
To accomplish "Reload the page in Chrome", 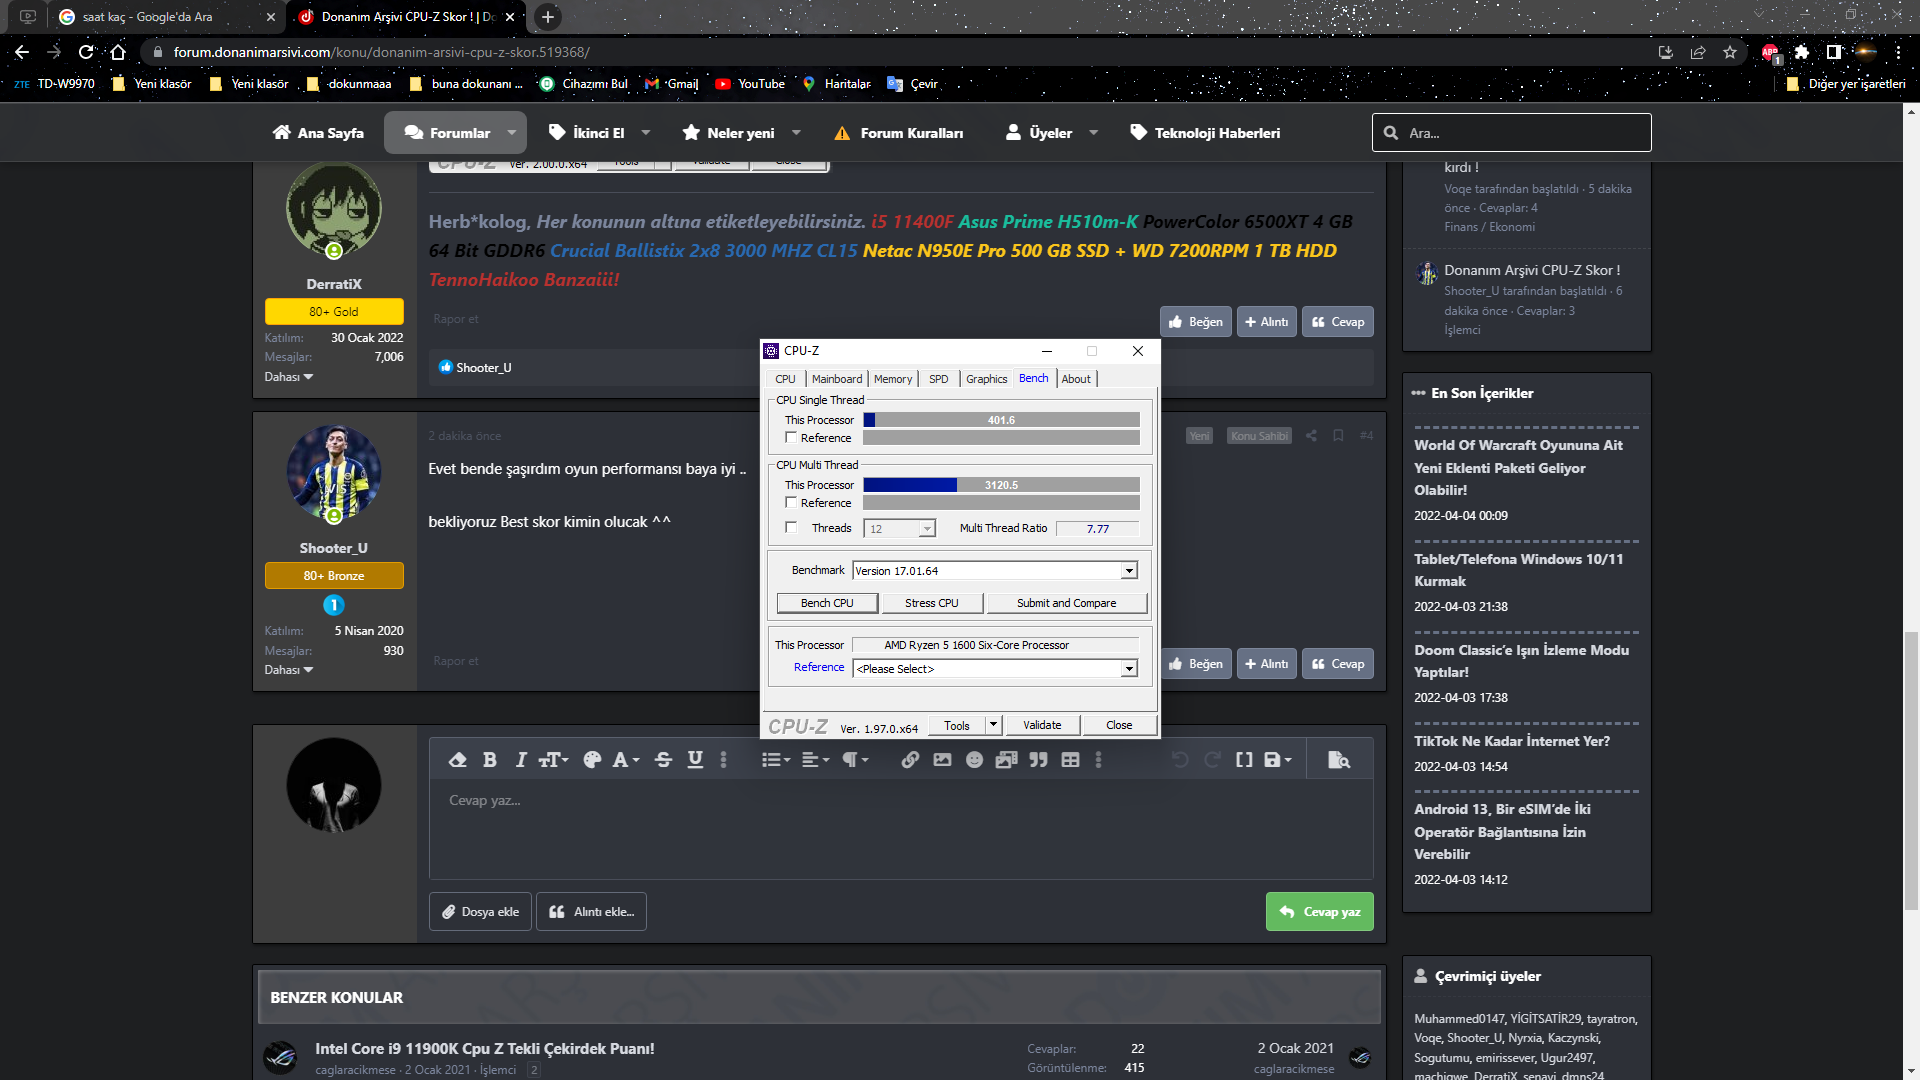I will [x=86, y=52].
